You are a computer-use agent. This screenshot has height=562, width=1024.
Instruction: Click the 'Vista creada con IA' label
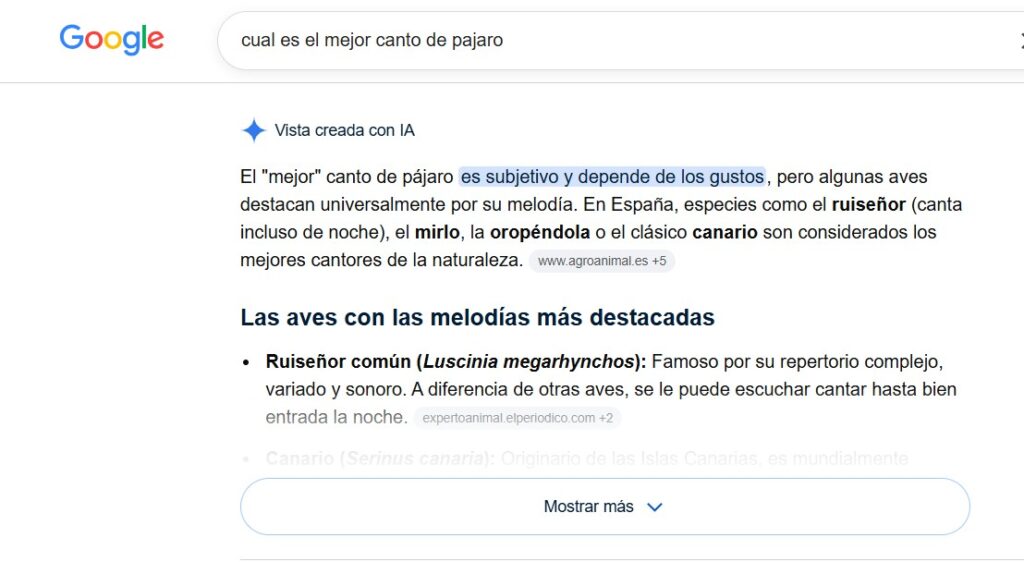point(344,131)
